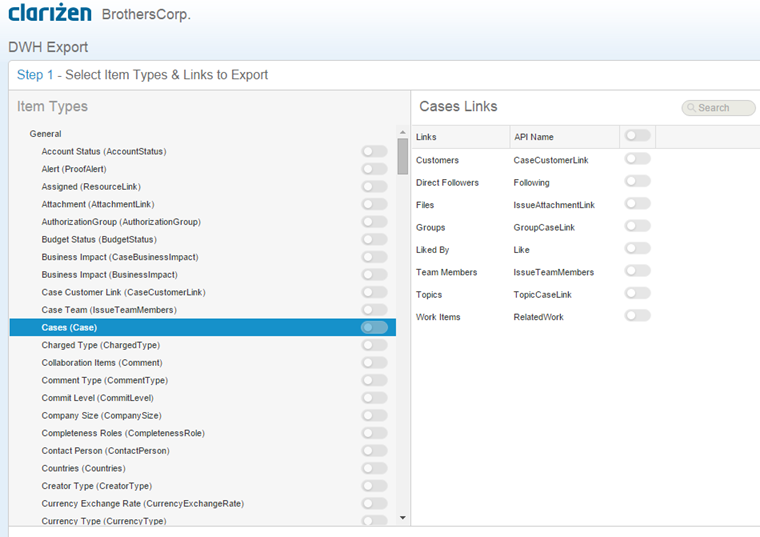Enable Collaboration Items (Comment) switch
The height and width of the screenshot is (537, 760).
374,363
